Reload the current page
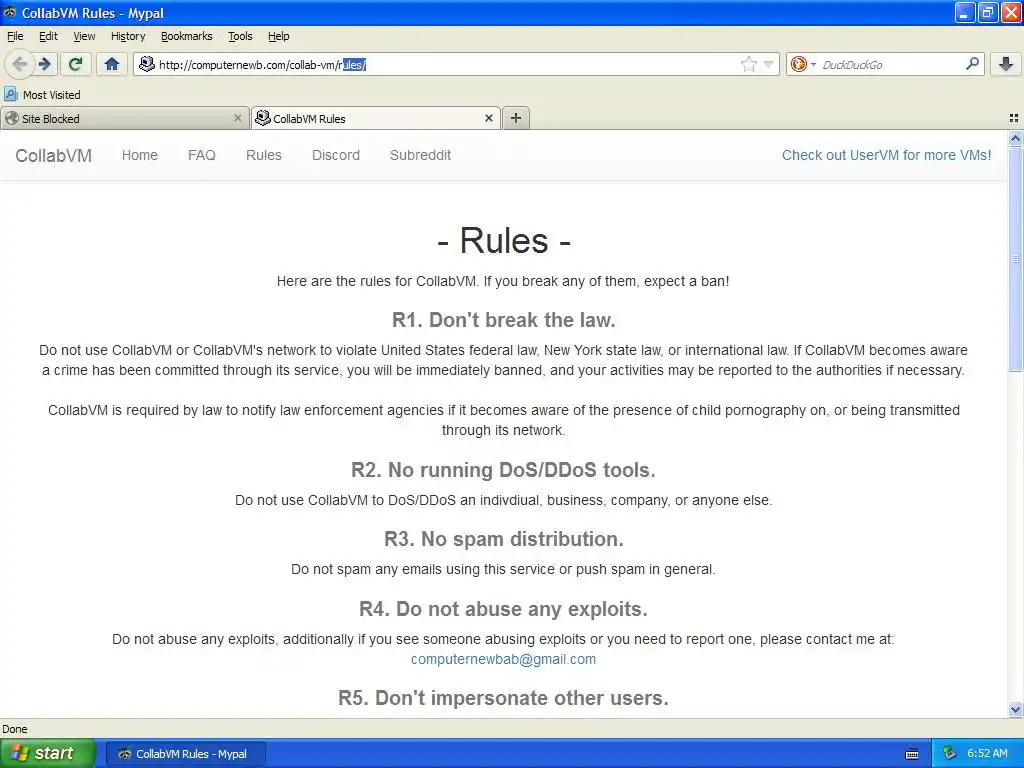The height and width of the screenshot is (768, 1024). click(x=75, y=64)
